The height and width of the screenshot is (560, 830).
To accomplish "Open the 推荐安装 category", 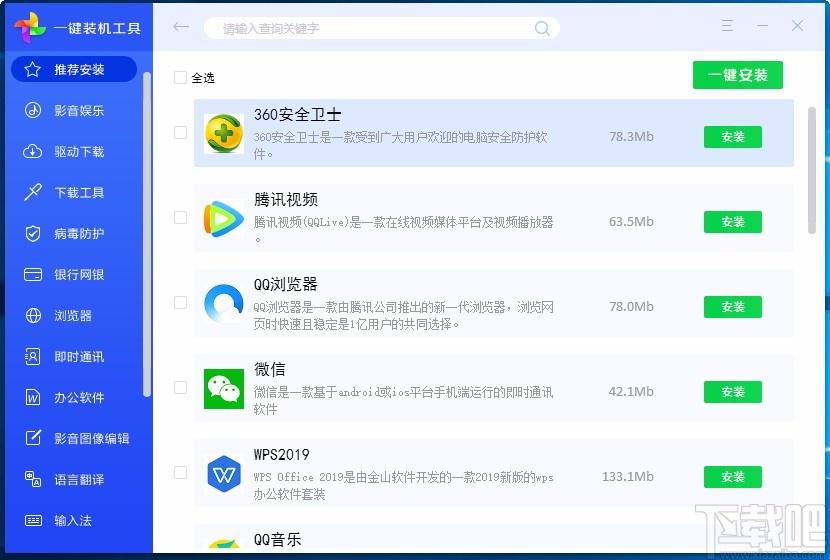I will 74,69.
